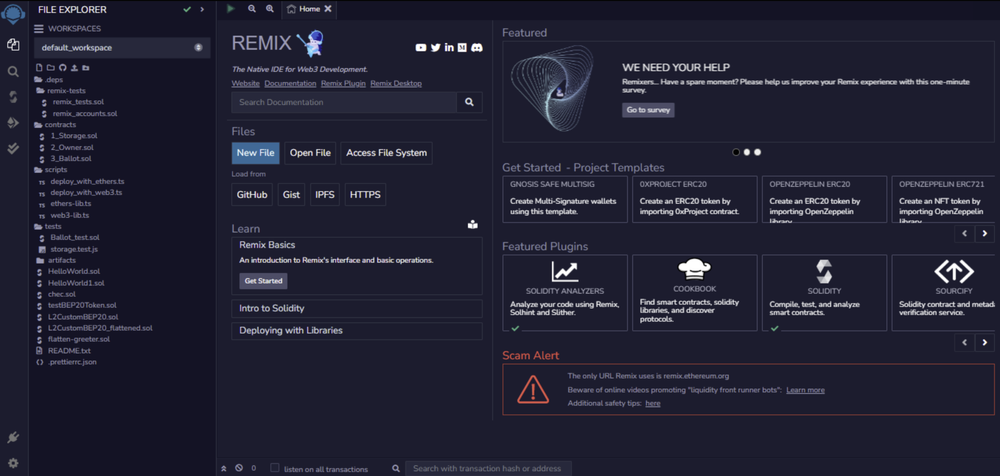Open the Plugin manager plug icon
Screen dimensions: 1000x476
(x=13, y=438)
